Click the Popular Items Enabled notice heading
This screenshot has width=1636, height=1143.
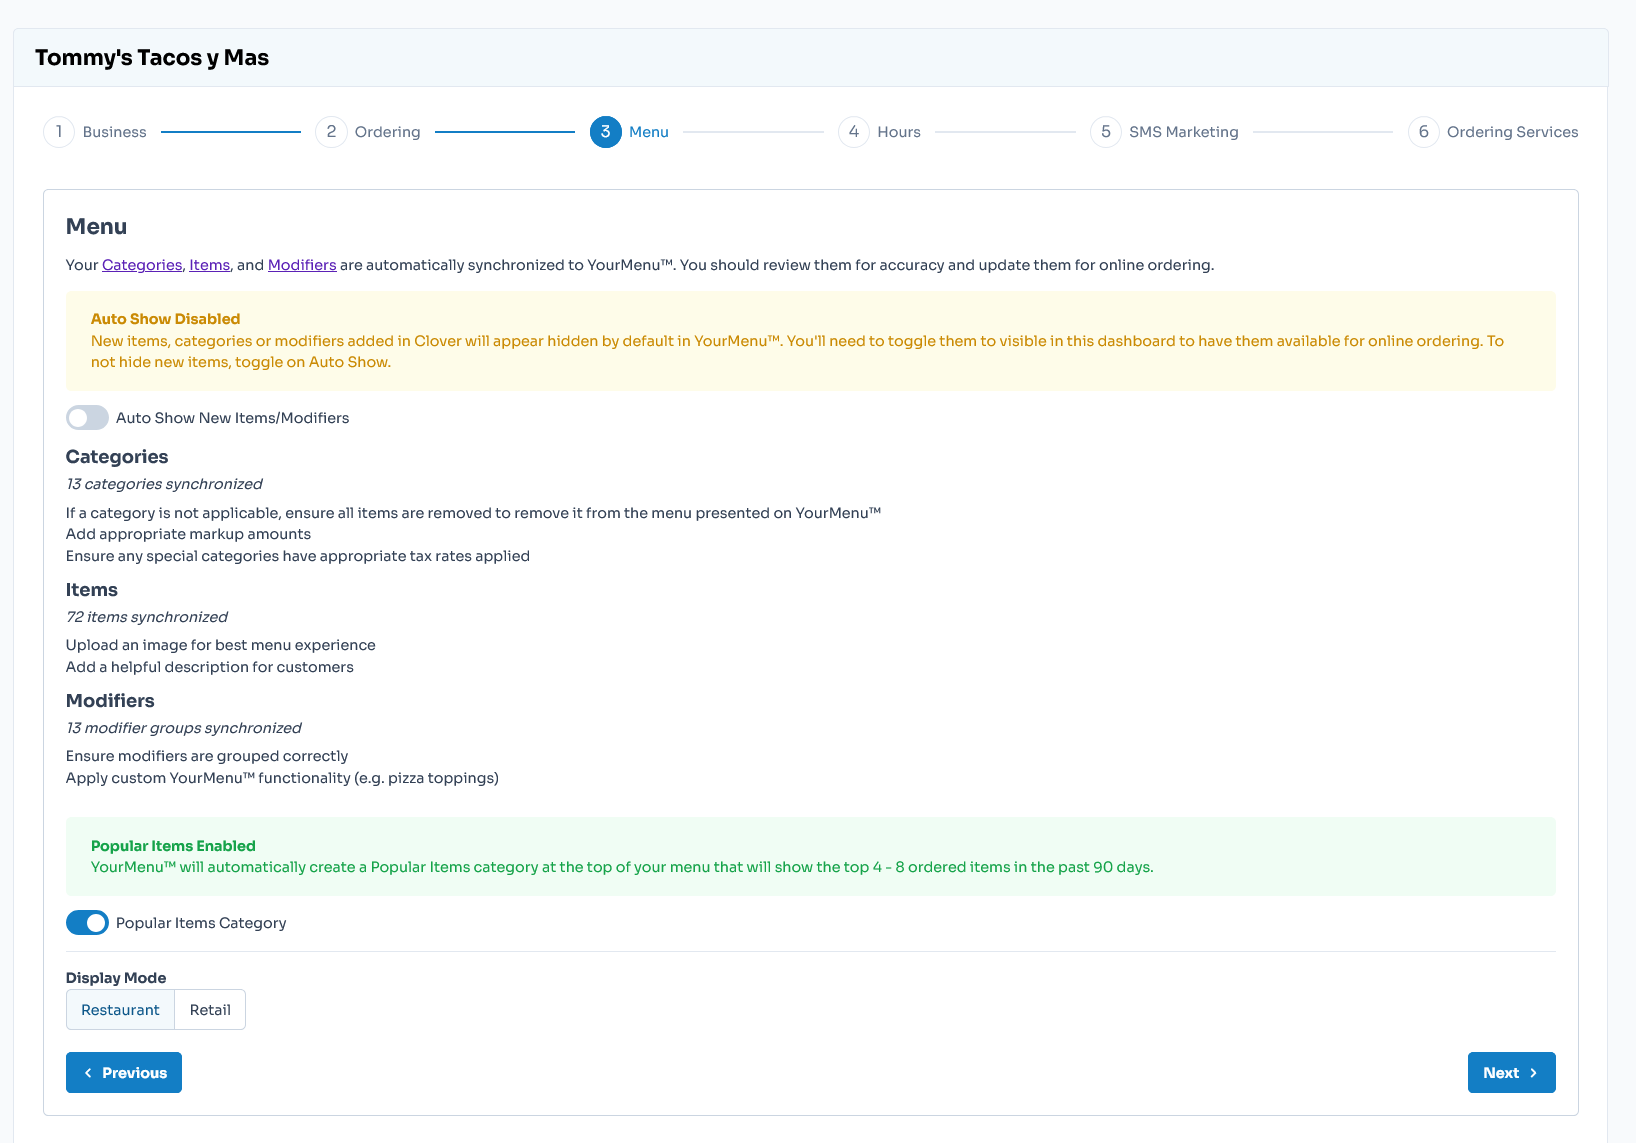coord(173,846)
